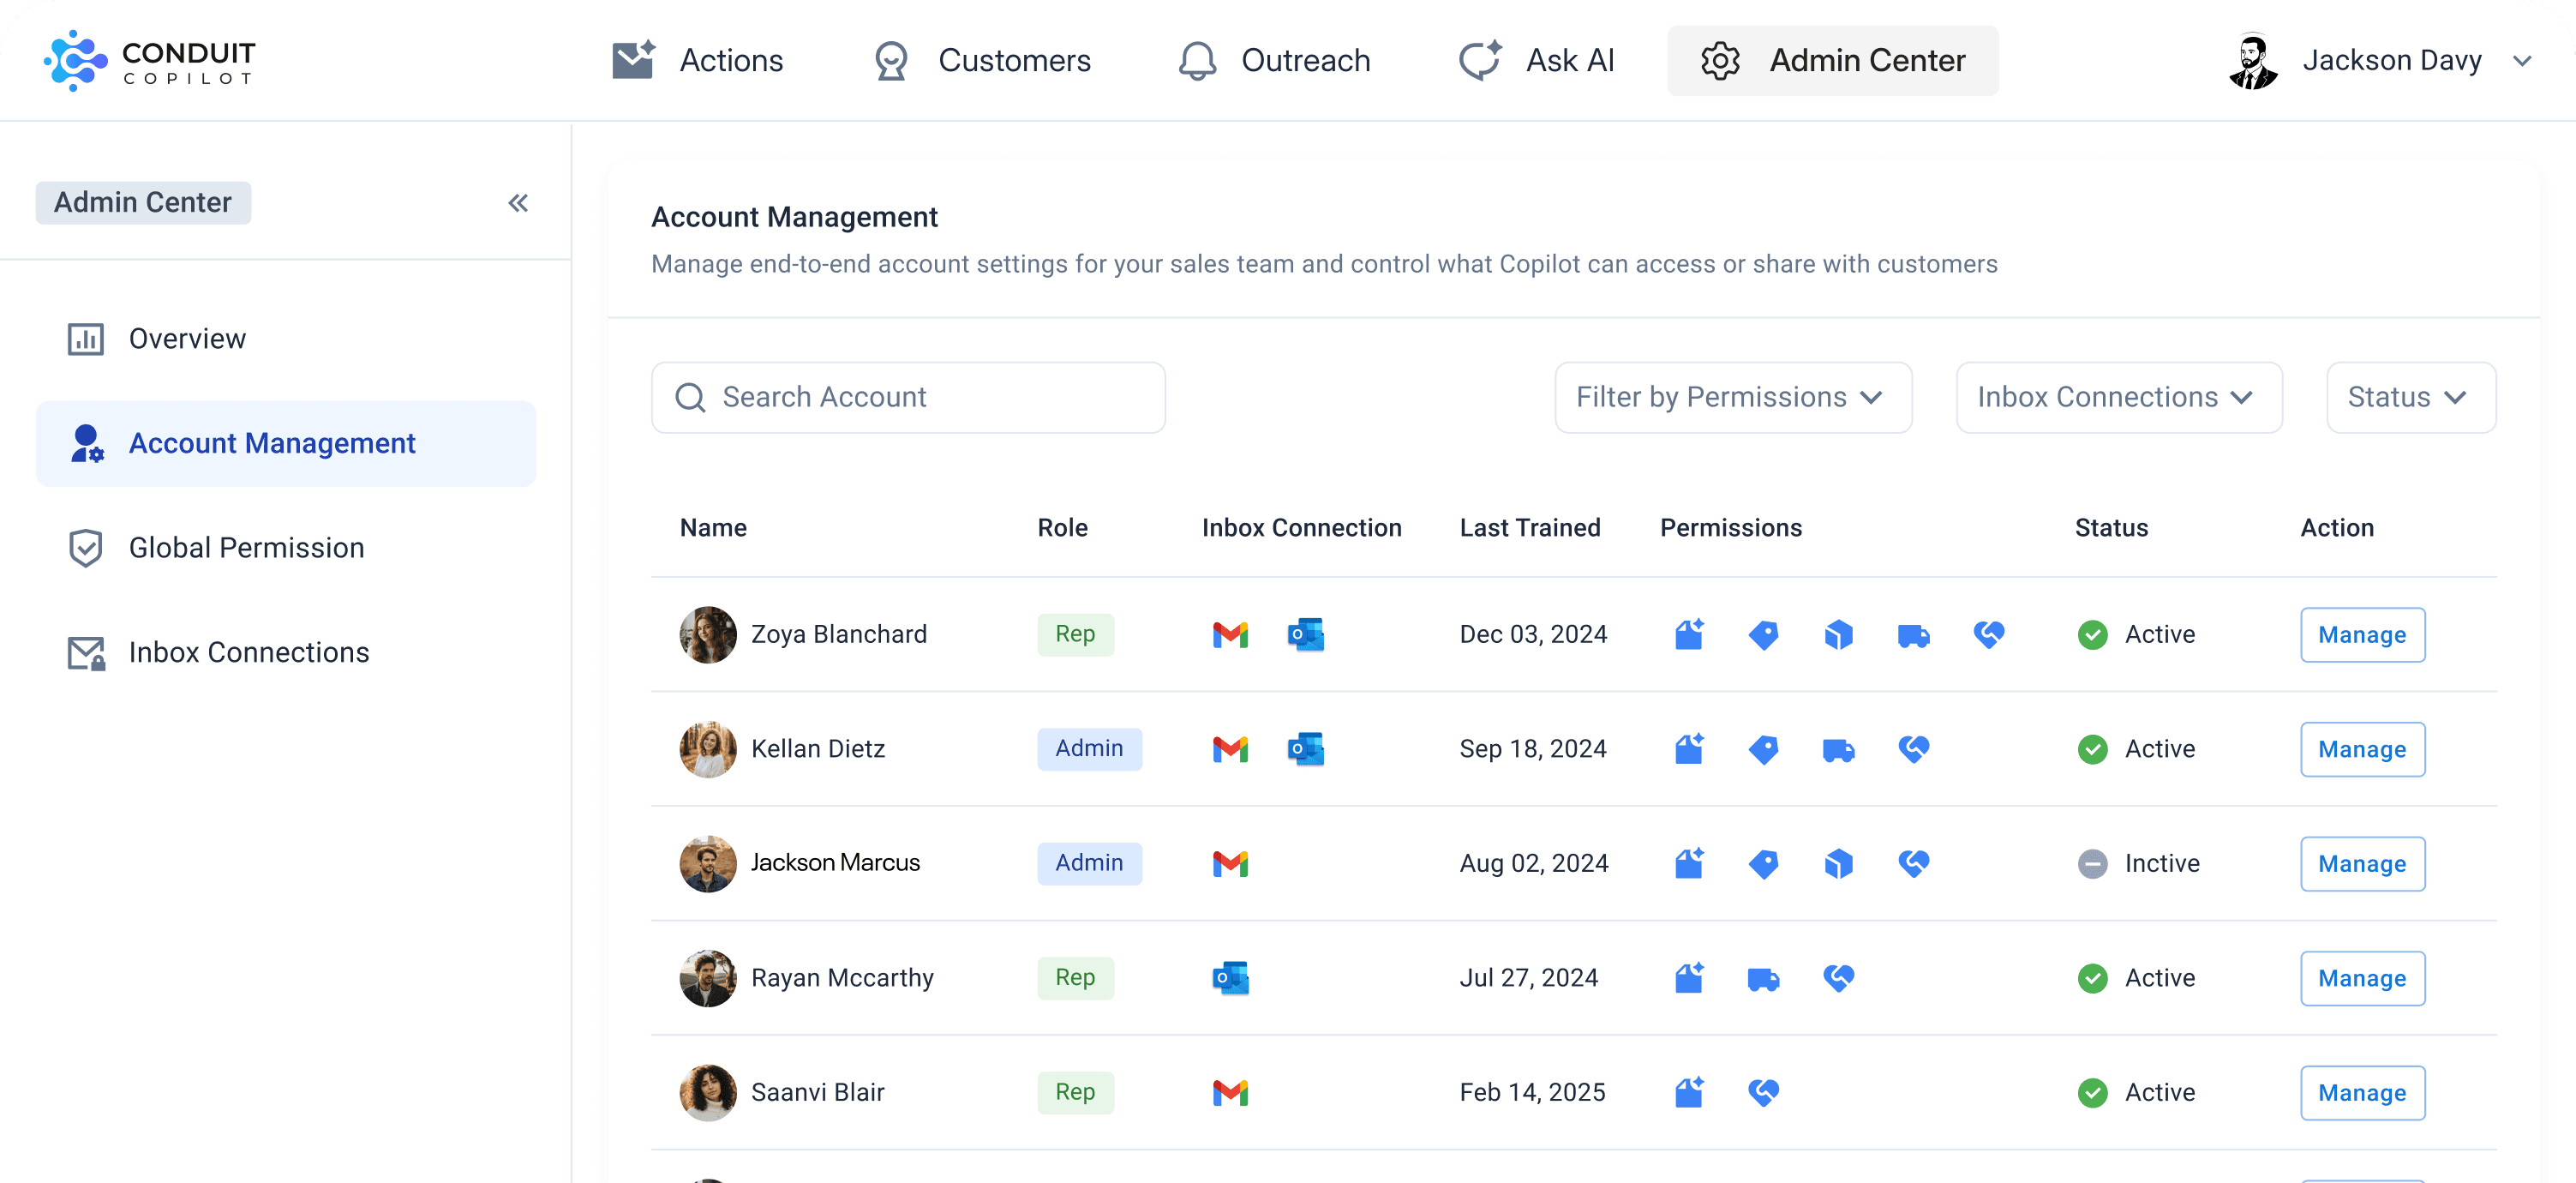
Task: Click Jackson Marcus's package box permission icon
Action: pos(1837,863)
